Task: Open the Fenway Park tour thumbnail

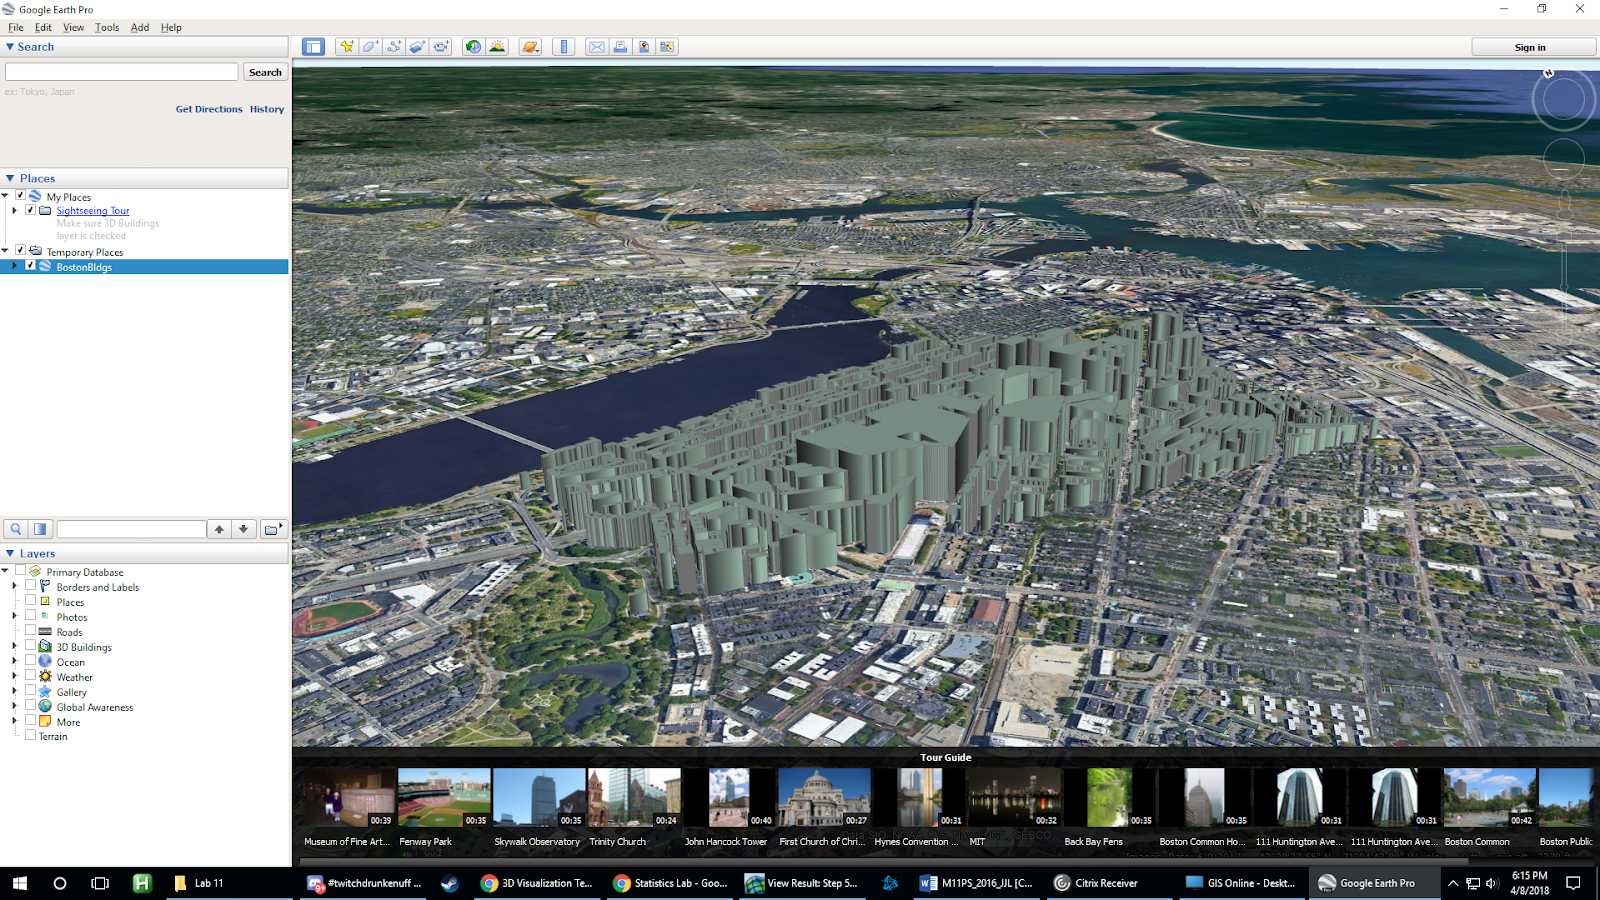Action: pos(443,795)
